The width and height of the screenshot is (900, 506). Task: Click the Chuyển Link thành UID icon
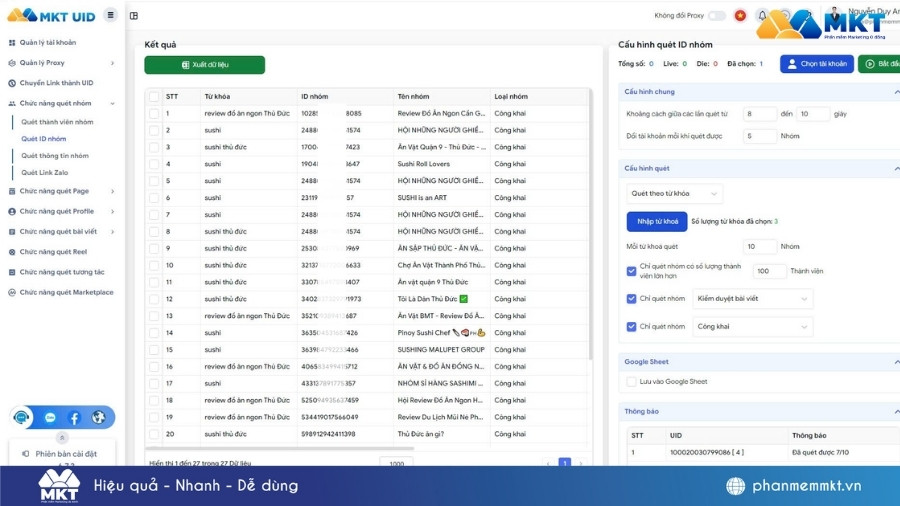pos(12,83)
